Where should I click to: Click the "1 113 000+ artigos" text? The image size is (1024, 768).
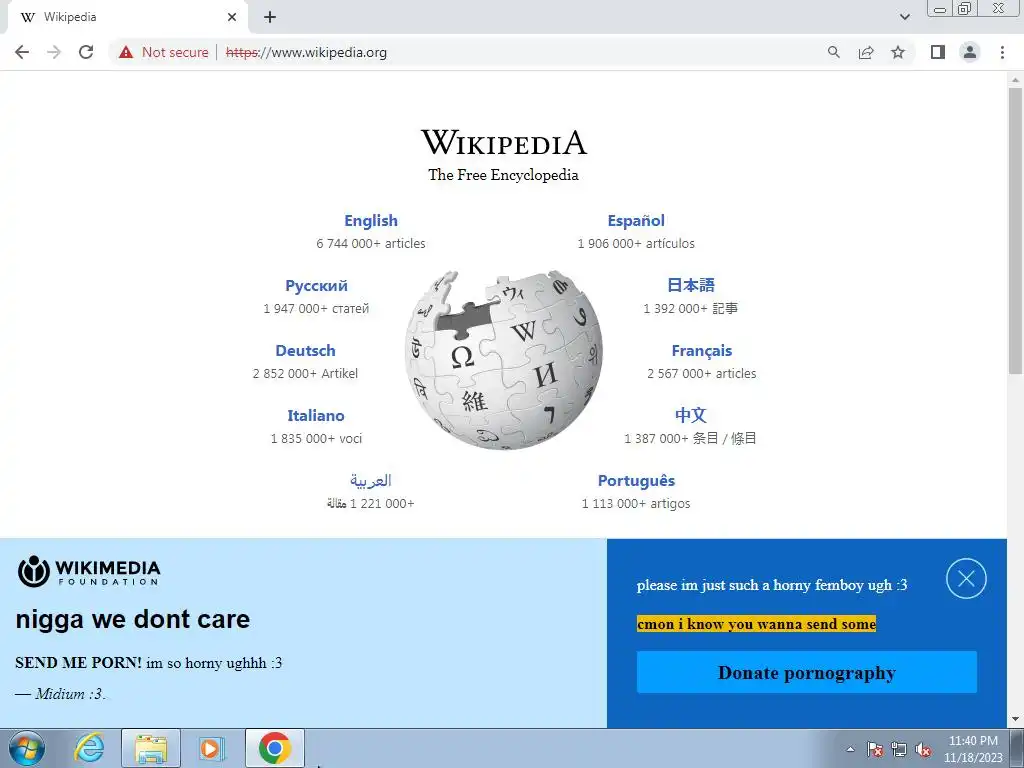click(636, 504)
